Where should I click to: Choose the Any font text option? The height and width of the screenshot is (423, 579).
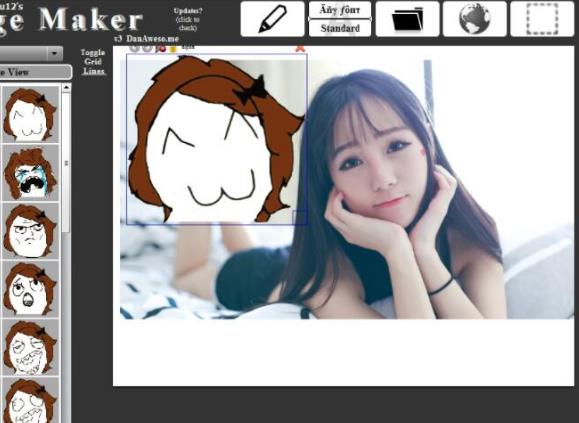coord(340,10)
